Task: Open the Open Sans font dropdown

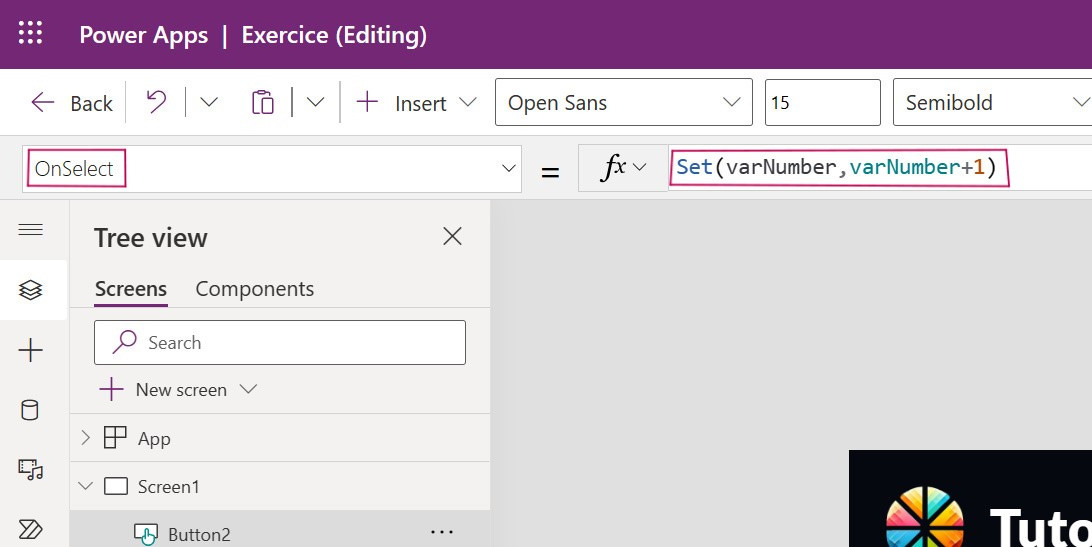Action: click(x=623, y=102)
